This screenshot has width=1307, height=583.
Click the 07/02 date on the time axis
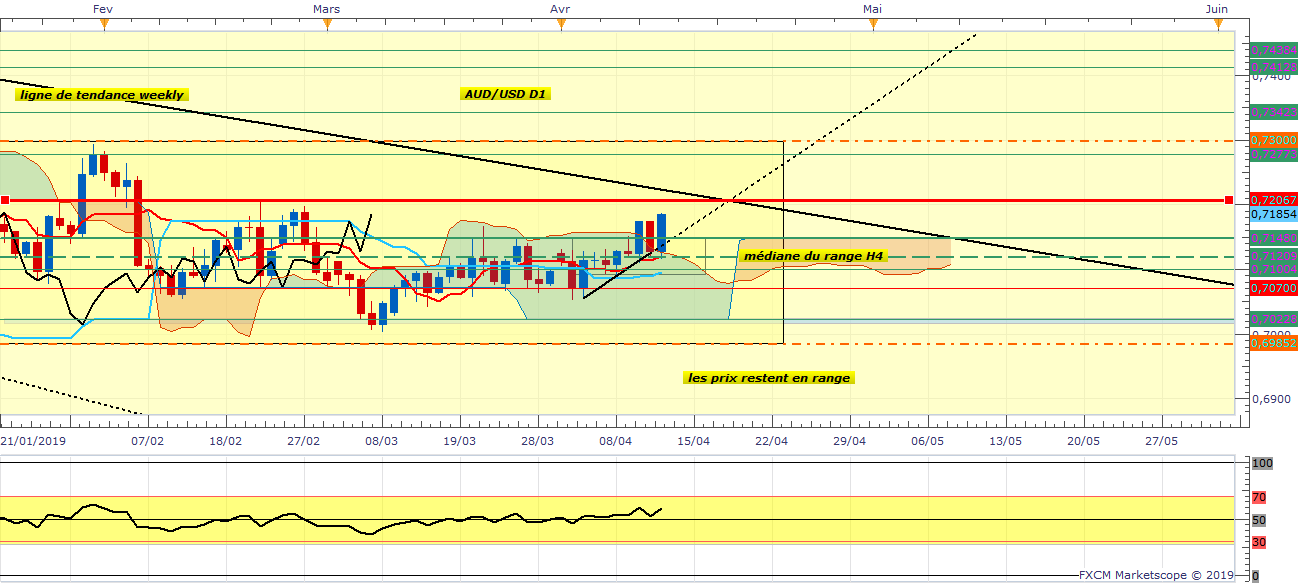pos(148,440)
